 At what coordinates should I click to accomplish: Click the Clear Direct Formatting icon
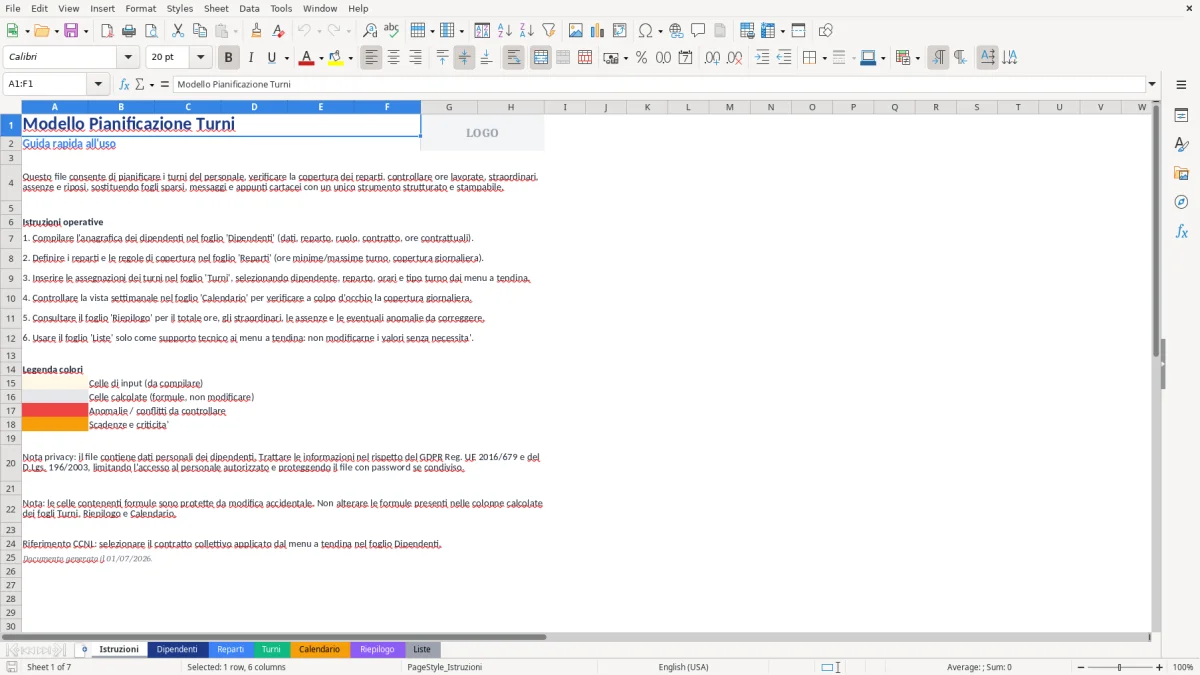point(279,31)
